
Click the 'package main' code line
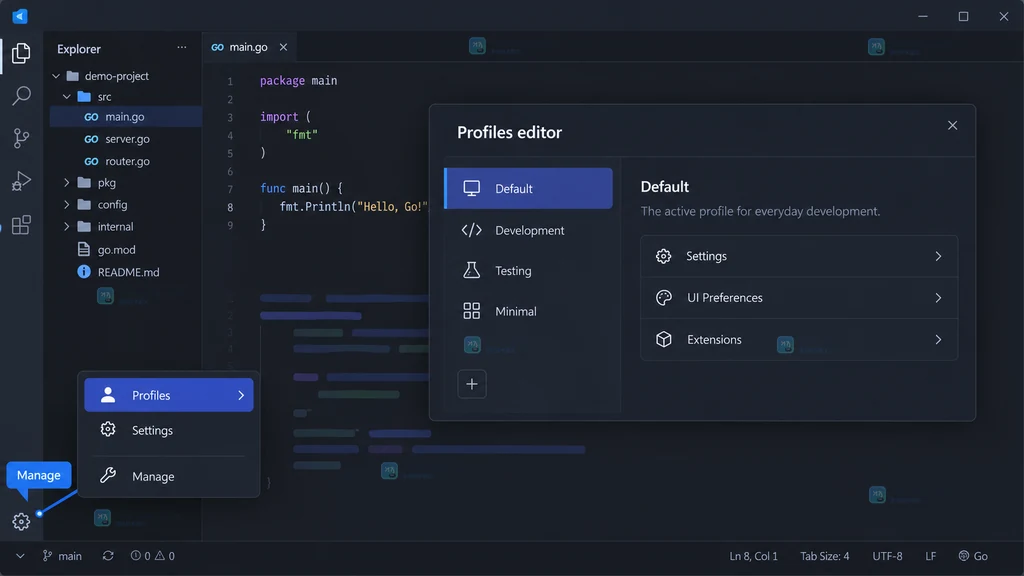pyautogui.click(x=298, y=80)
